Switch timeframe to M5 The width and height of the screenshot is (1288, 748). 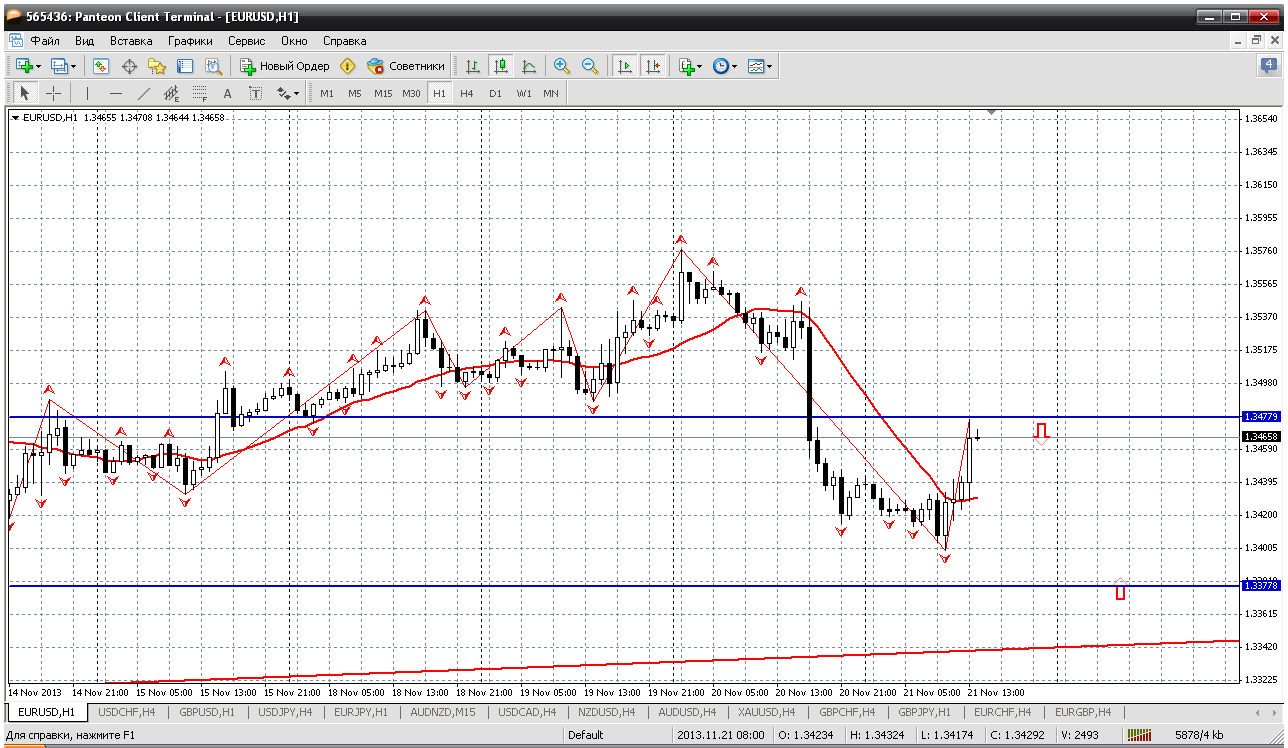tap(355, 93)
